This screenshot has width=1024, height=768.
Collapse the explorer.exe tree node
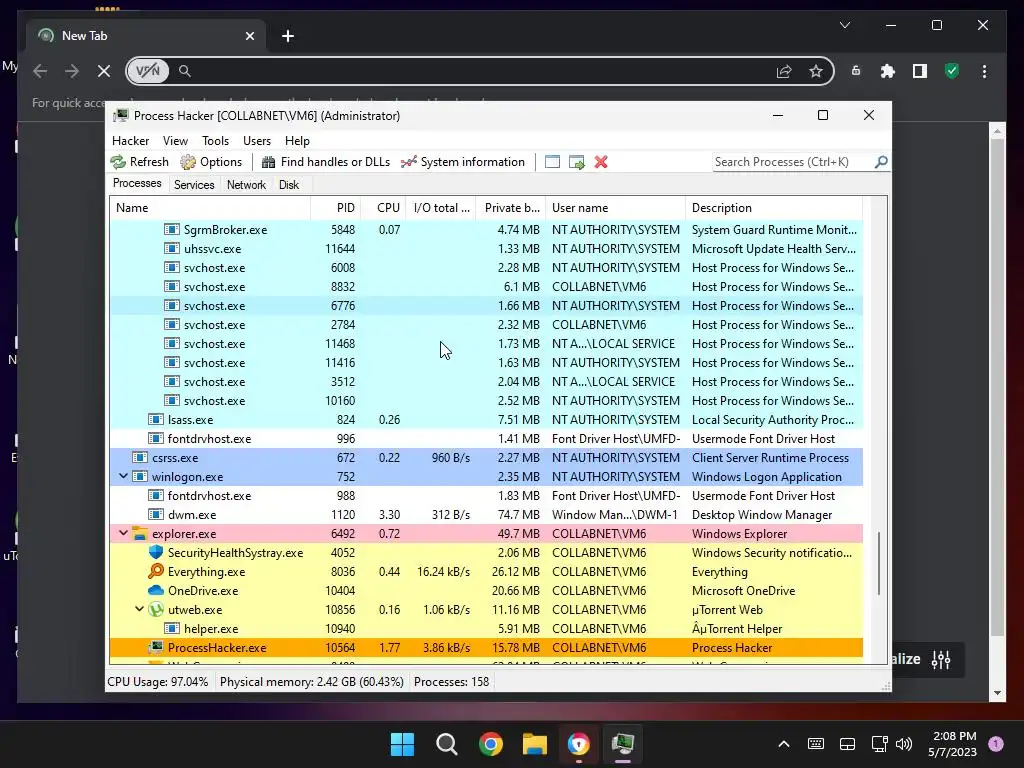(123, 534)
